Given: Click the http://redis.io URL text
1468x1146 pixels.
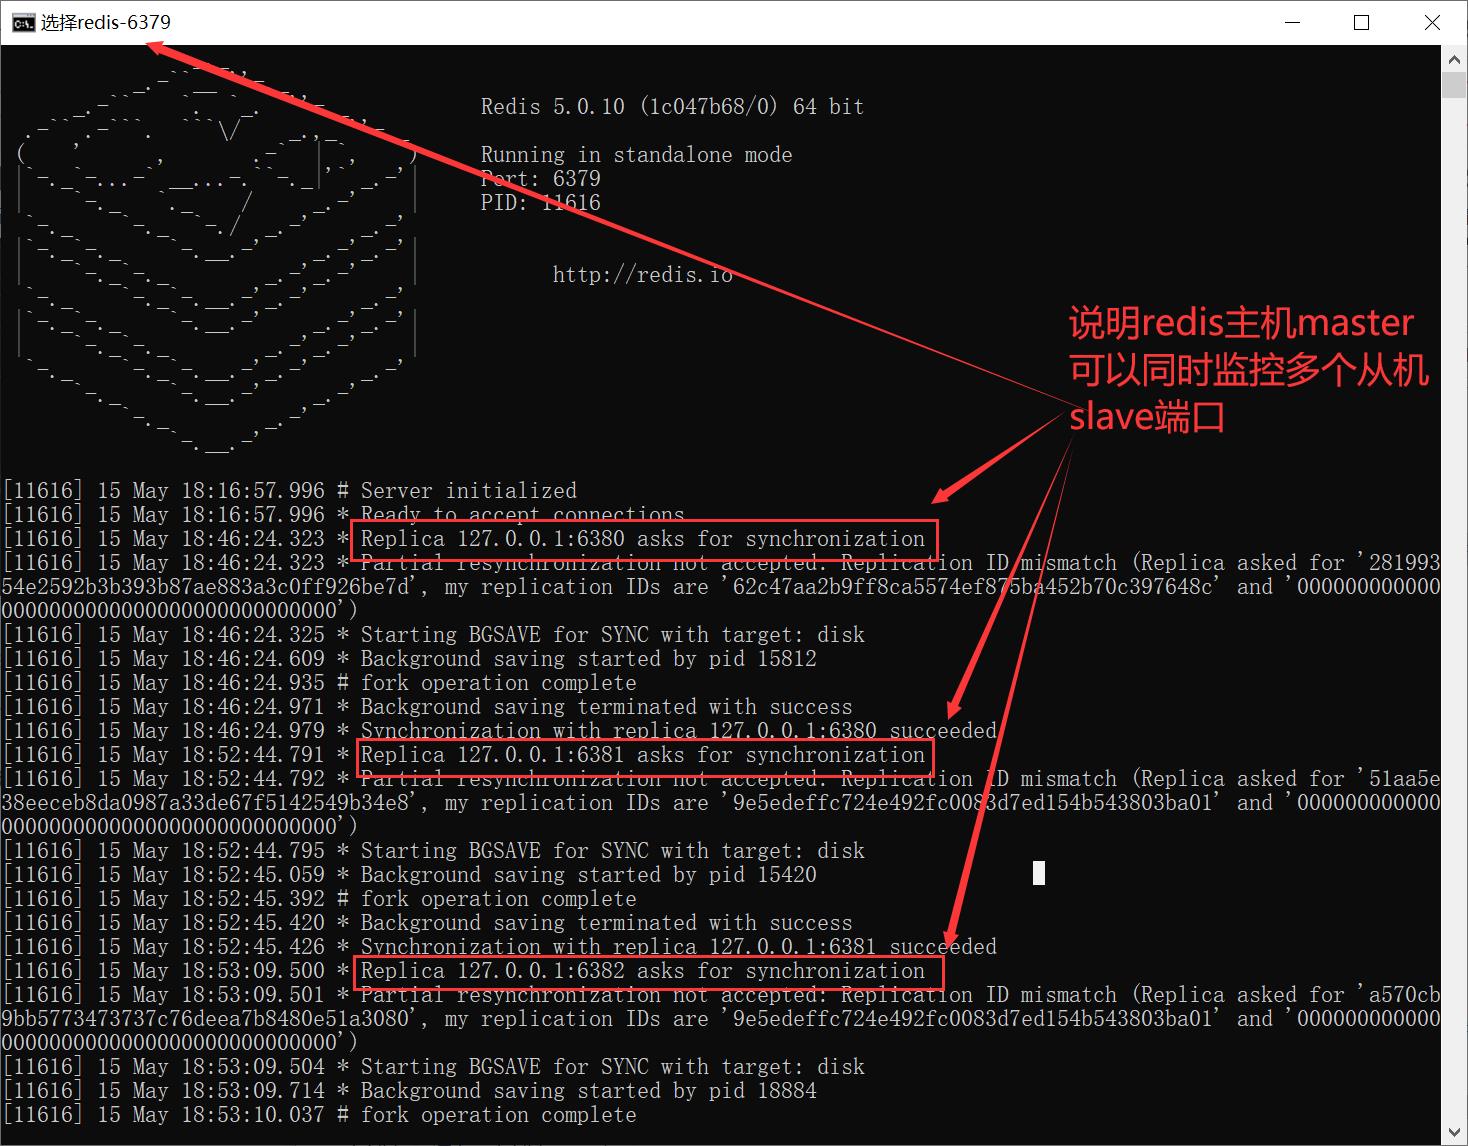Looking at the screenshot, I should (x=642, y=275).
